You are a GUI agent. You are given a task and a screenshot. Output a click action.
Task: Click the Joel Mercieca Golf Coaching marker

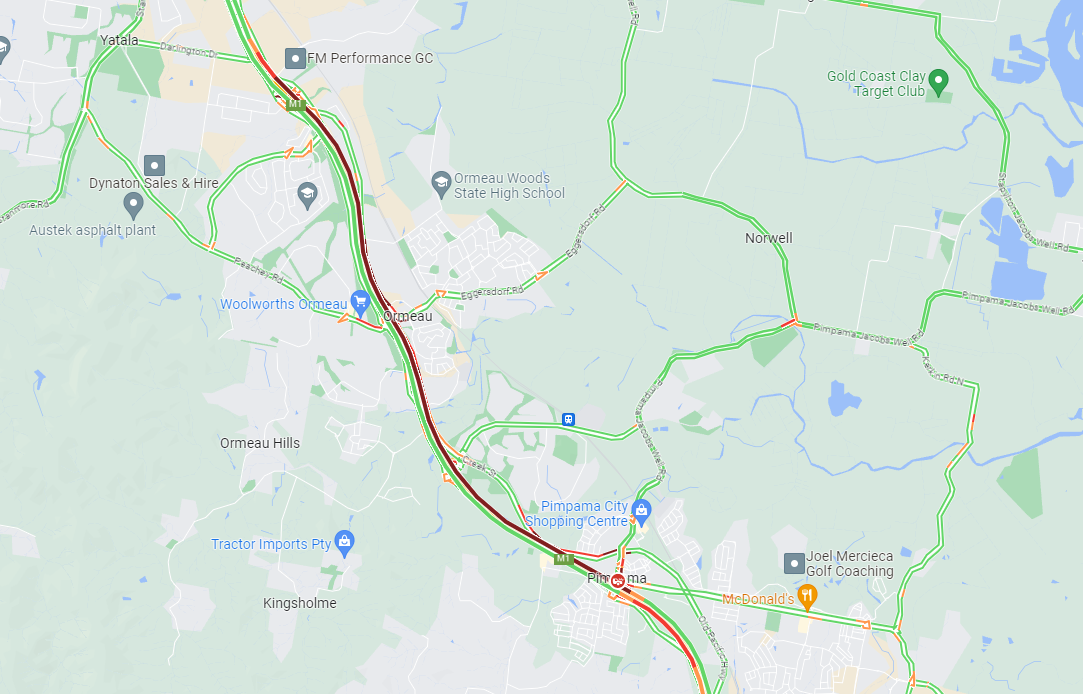[794, 563]
